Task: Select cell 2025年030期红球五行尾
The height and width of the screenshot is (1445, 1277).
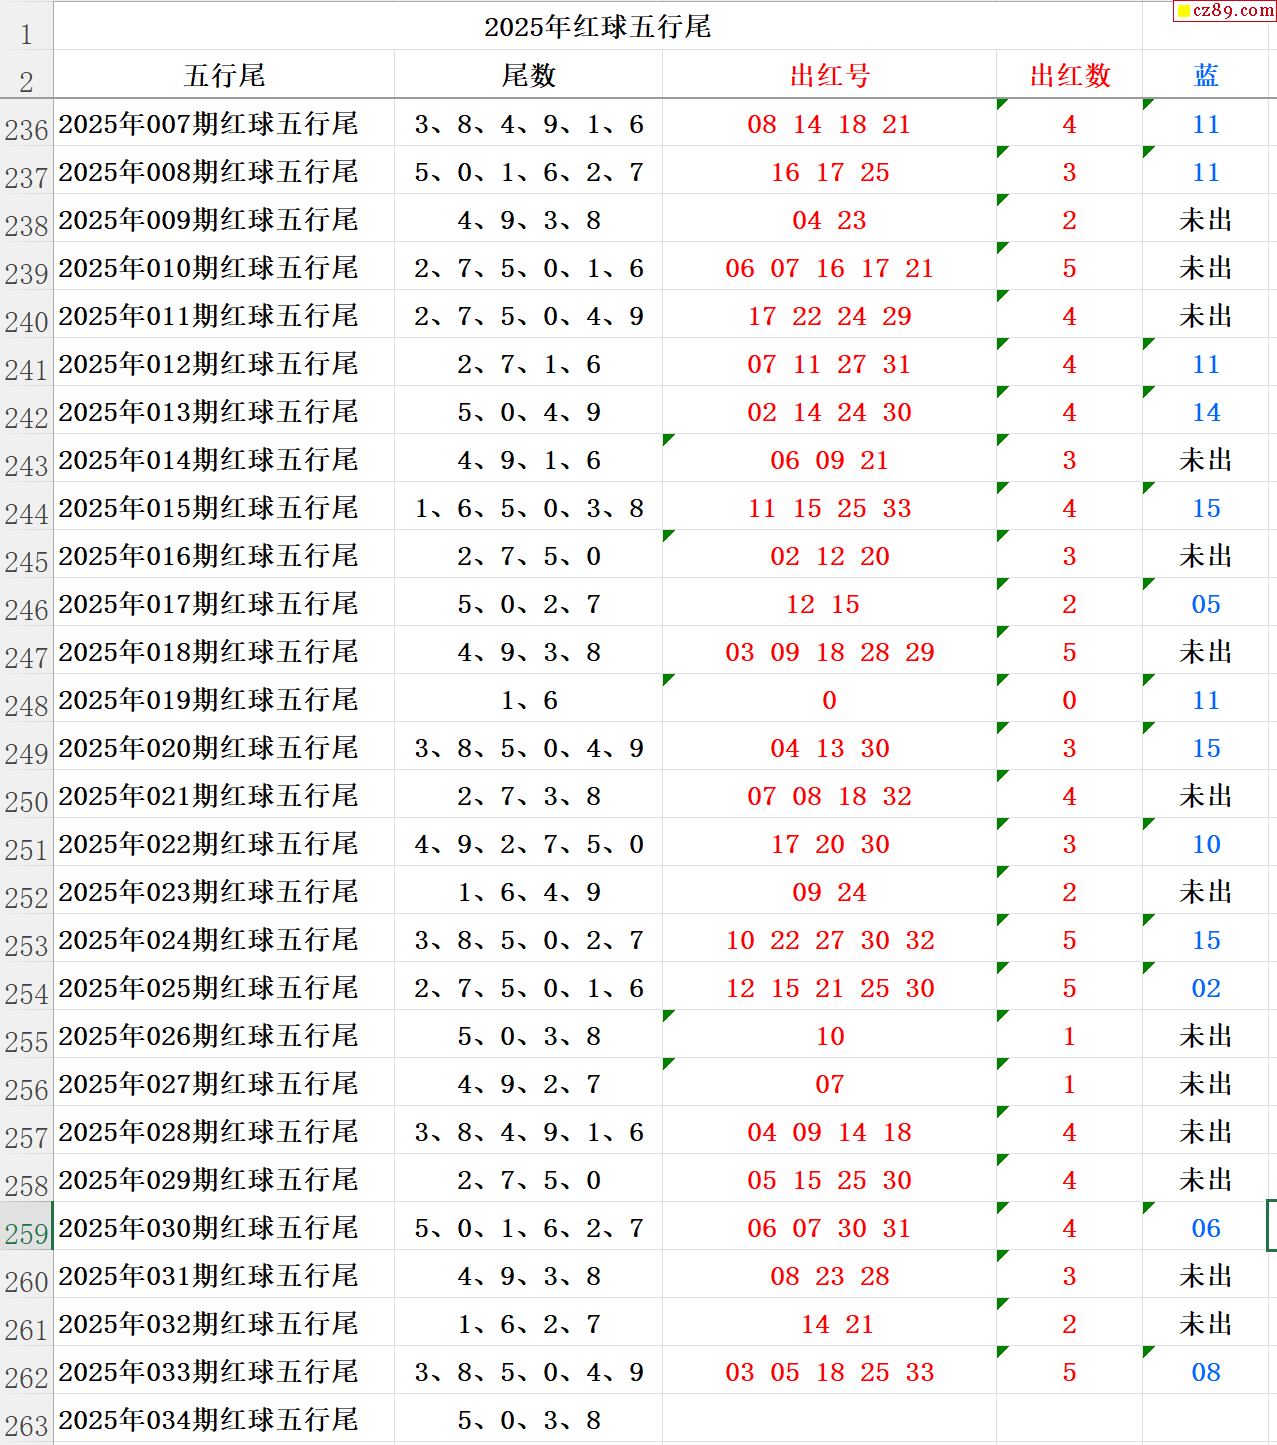Action: pyautogui.click(x=224, y=1227)
